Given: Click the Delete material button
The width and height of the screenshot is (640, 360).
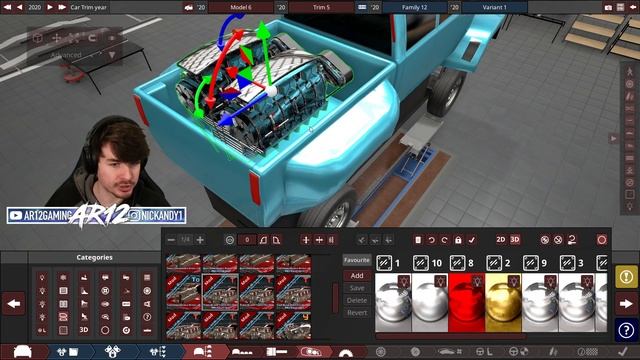Looking at the screenshot, I should point(357,300).
